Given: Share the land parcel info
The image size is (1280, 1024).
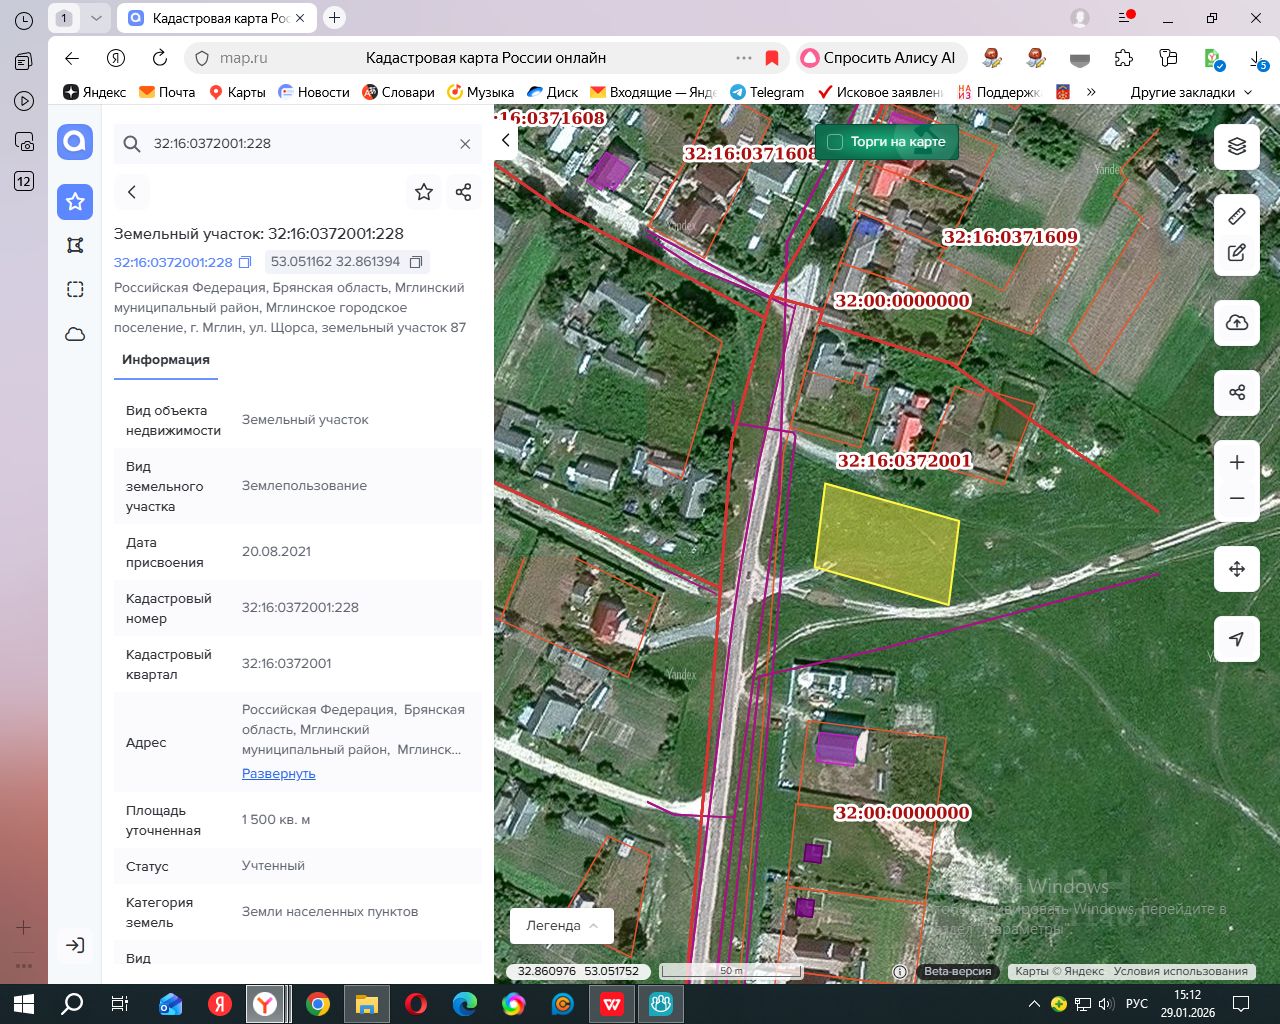Looking at the screenshot, I should [x=463, y=192].
